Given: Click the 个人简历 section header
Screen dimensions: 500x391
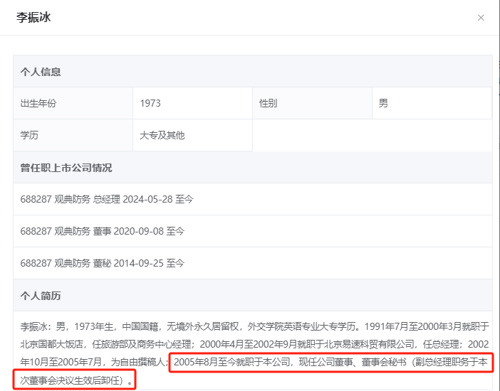Looking at the screenshot, I should [253, 295].
